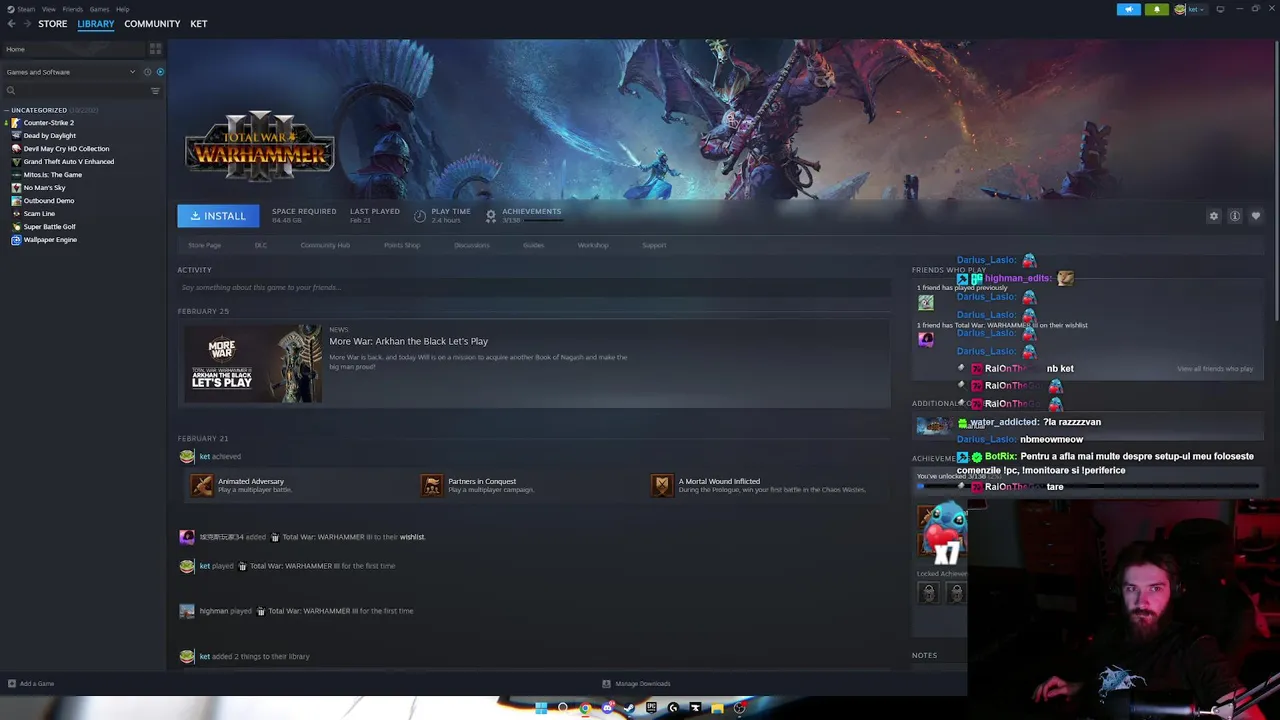Screen dimensions: 1280x720
Task: Click the blue INSTALL button
Action: [218, 216]
